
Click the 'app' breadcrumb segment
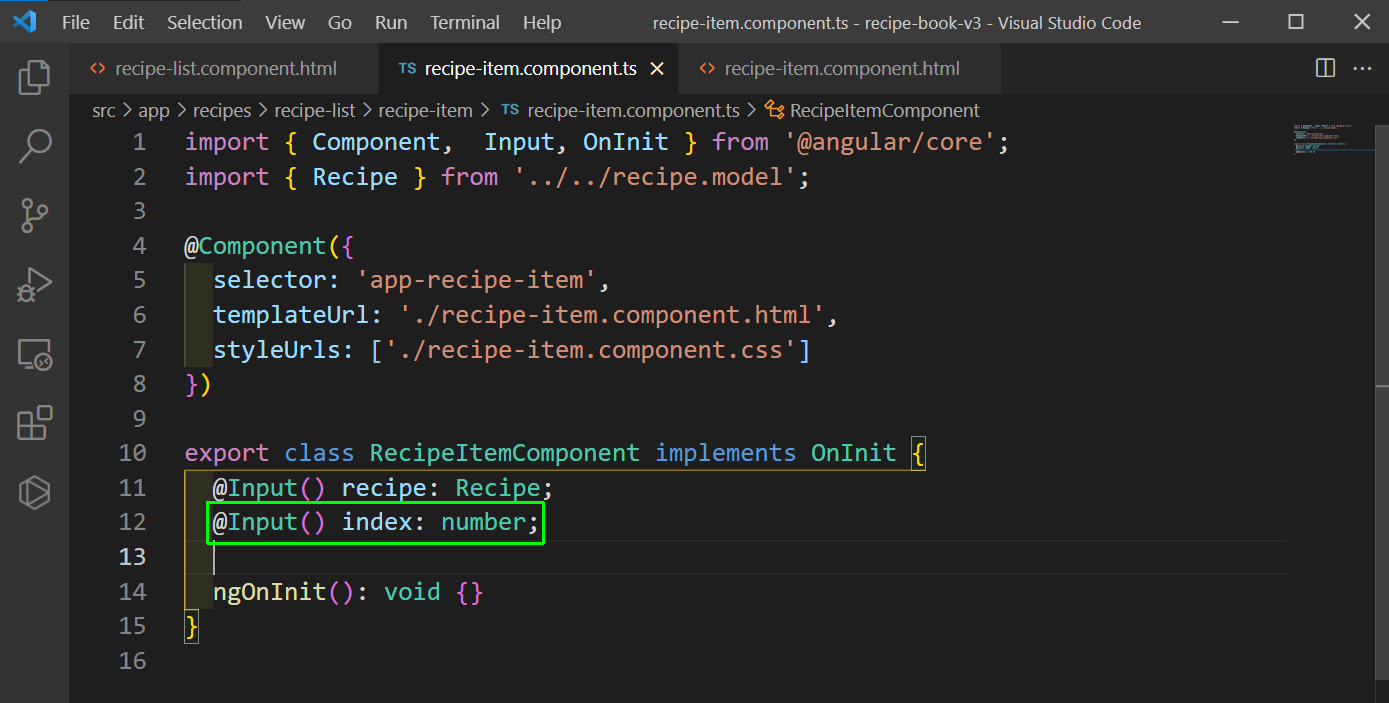click(154, 110)
